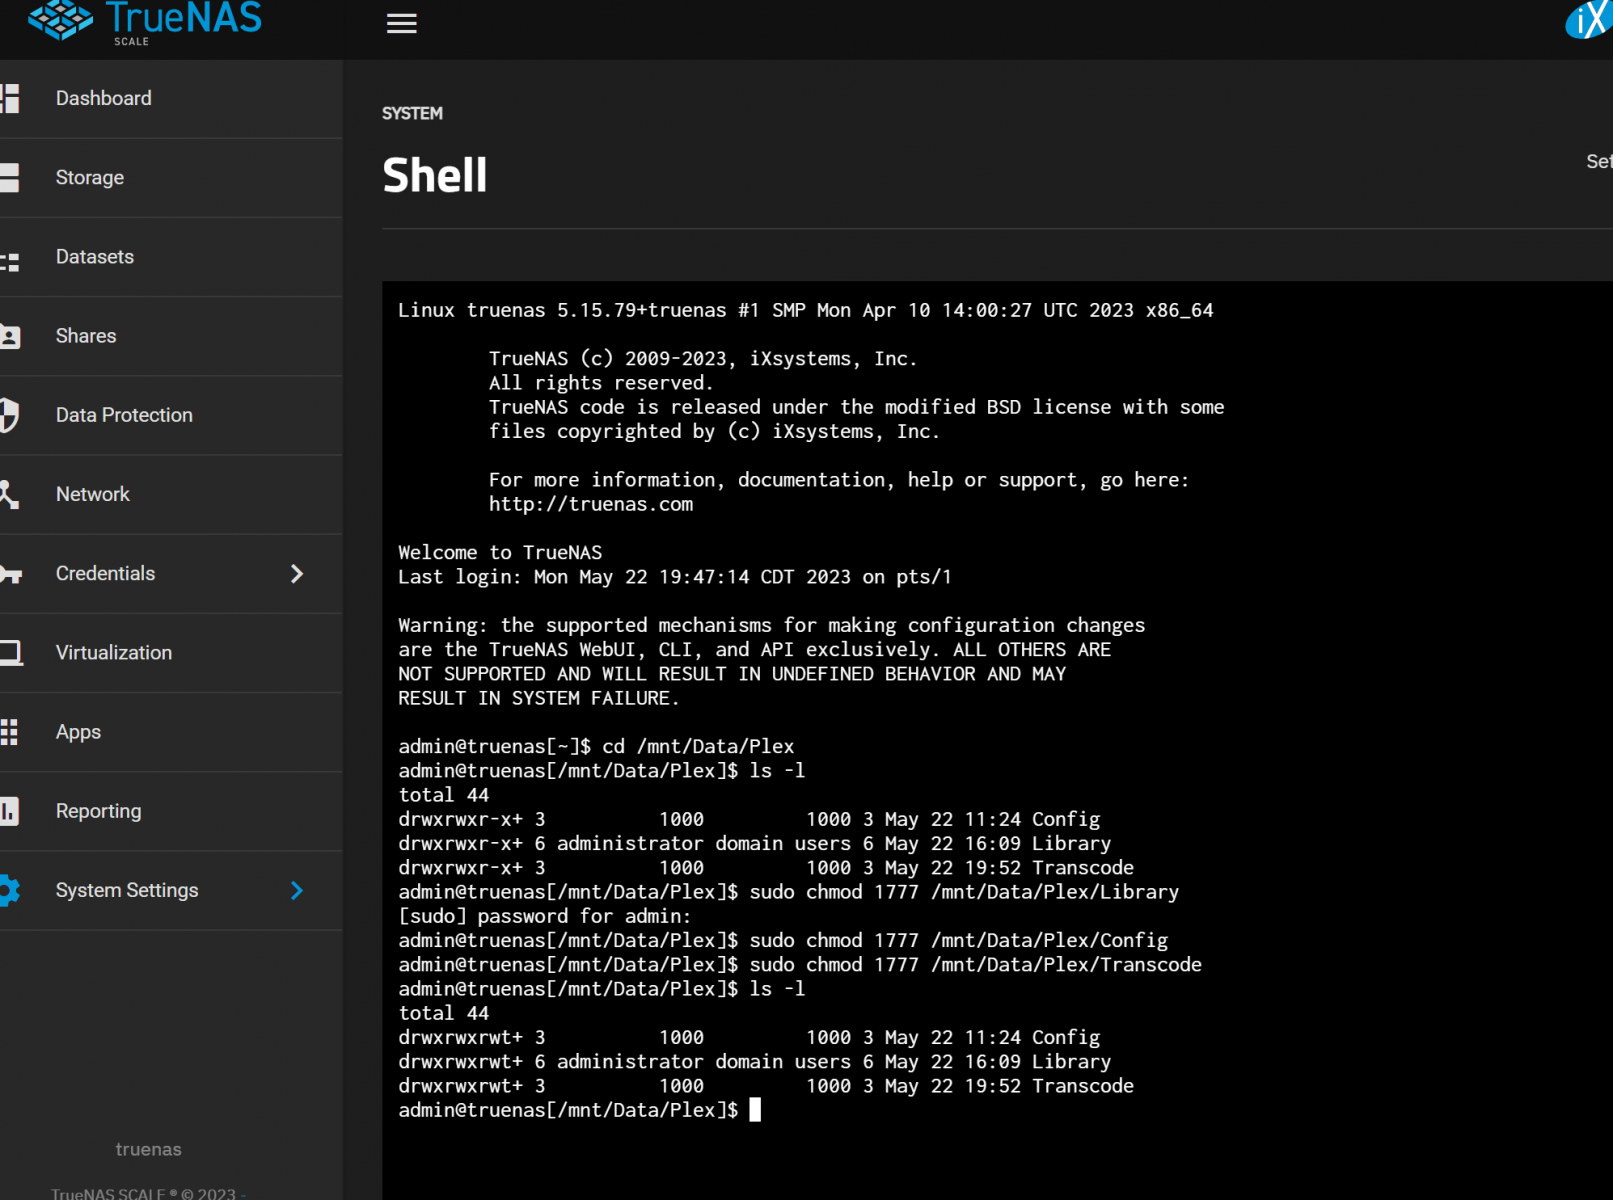Expand the Credentials submenu chevron

[296, 574]
